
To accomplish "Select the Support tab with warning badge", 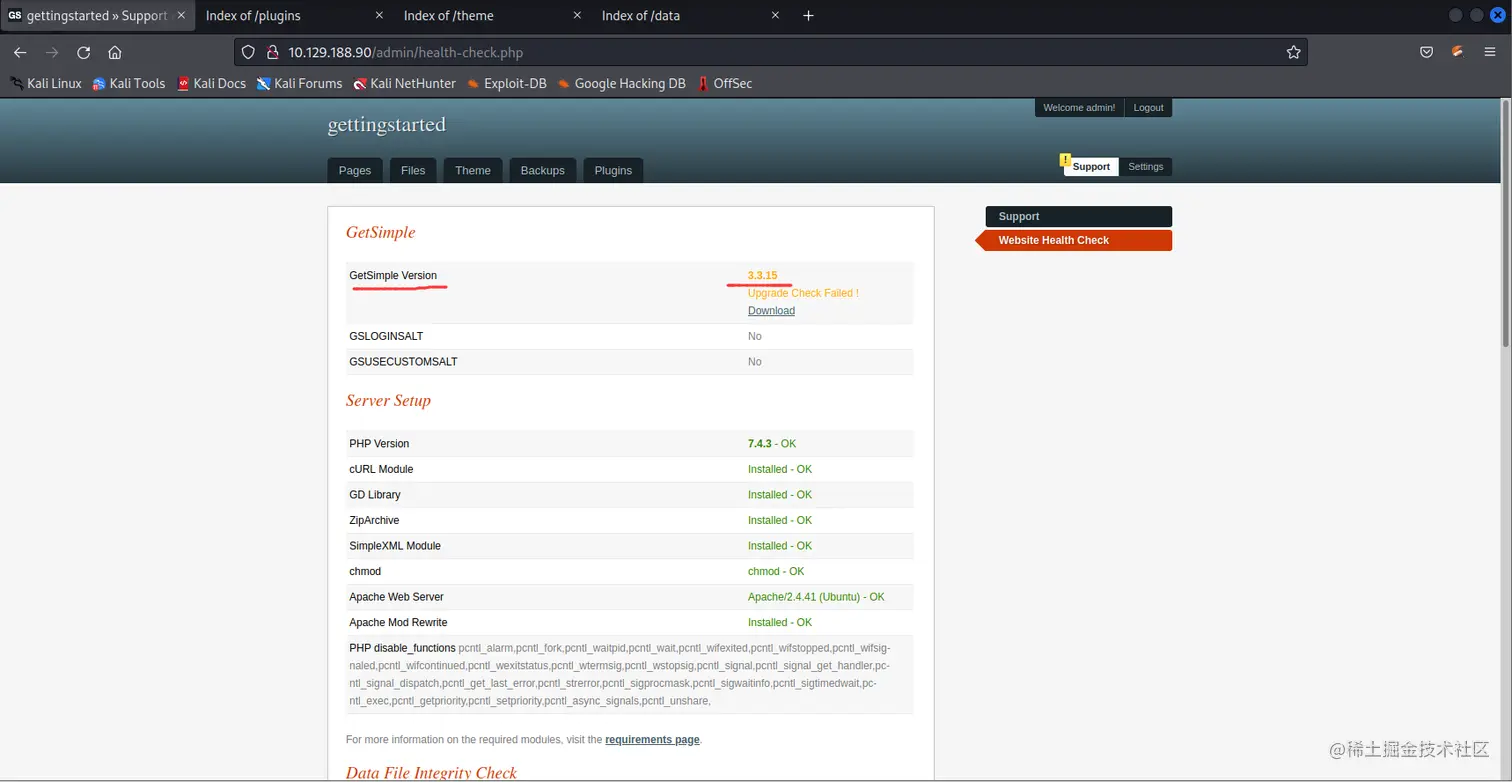I will point(1090,167).
